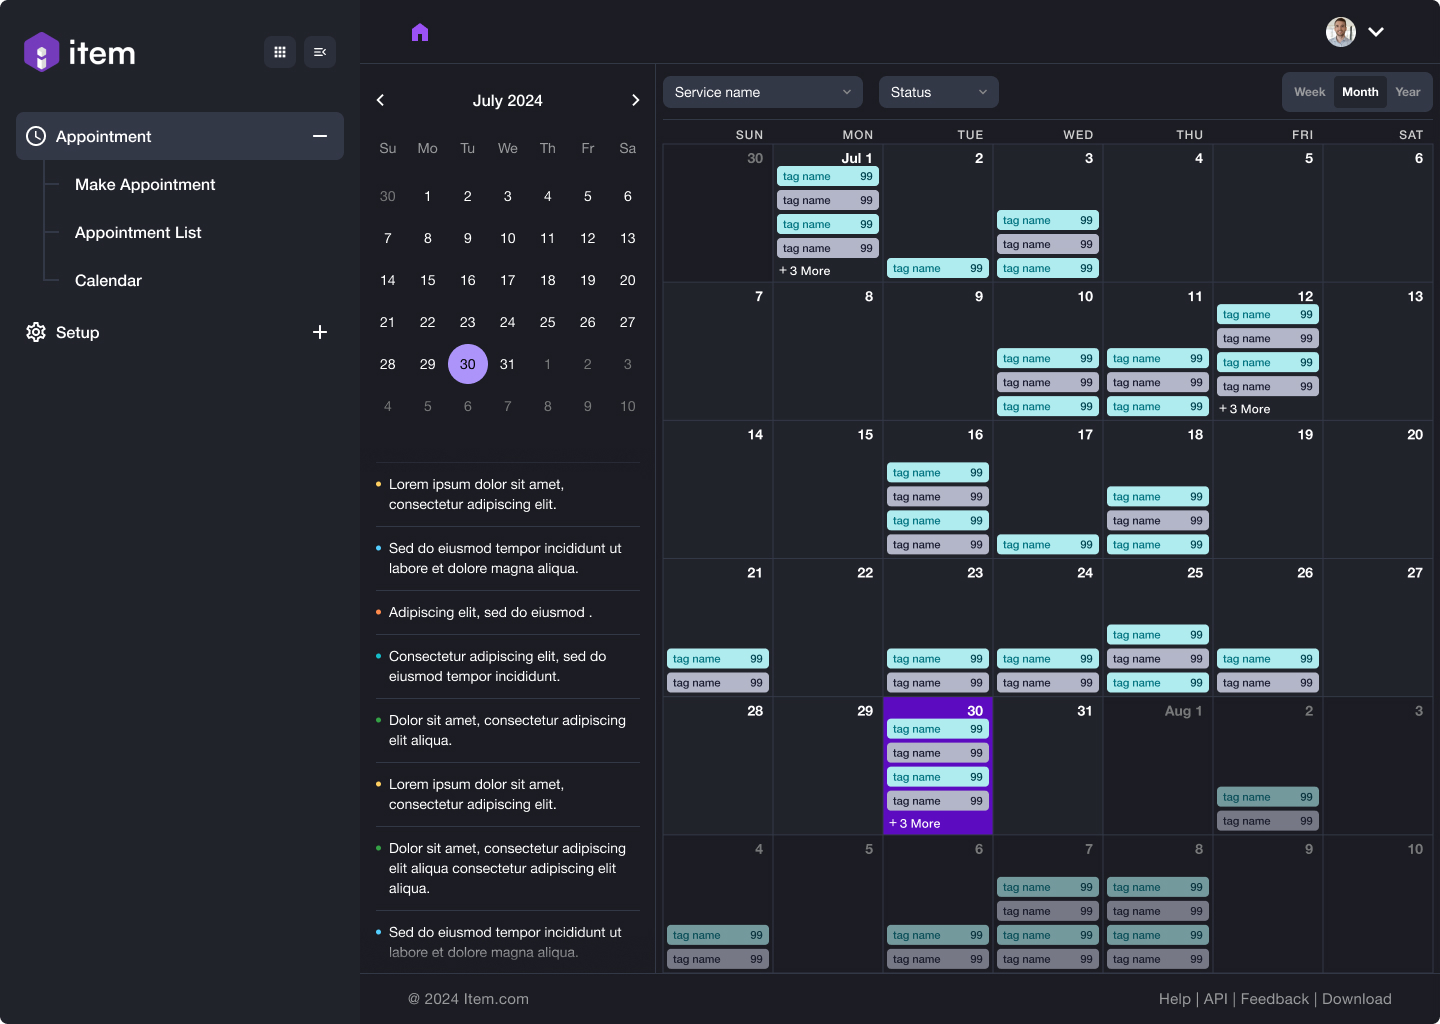The width and height of the screenshot is (1440, 1024).
Task: Show +3 More on day 30
Action: pos(915,824)
